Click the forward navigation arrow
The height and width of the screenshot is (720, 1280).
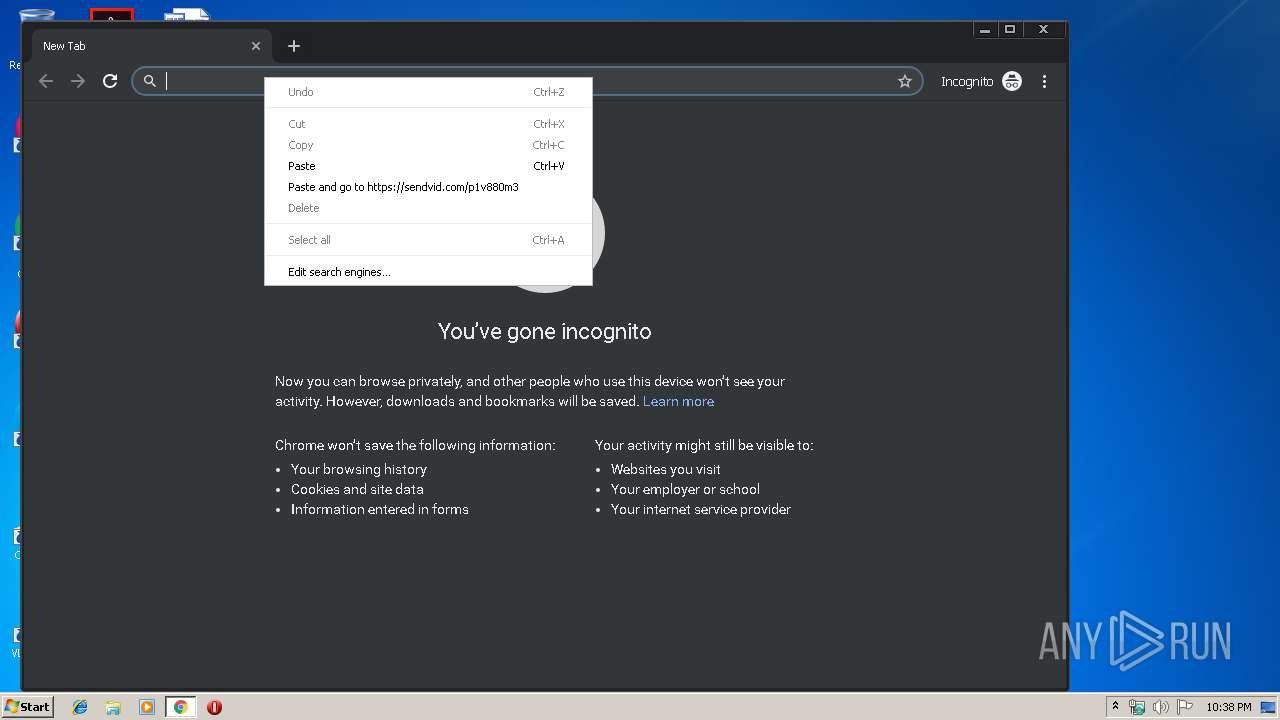pos(78,81)
